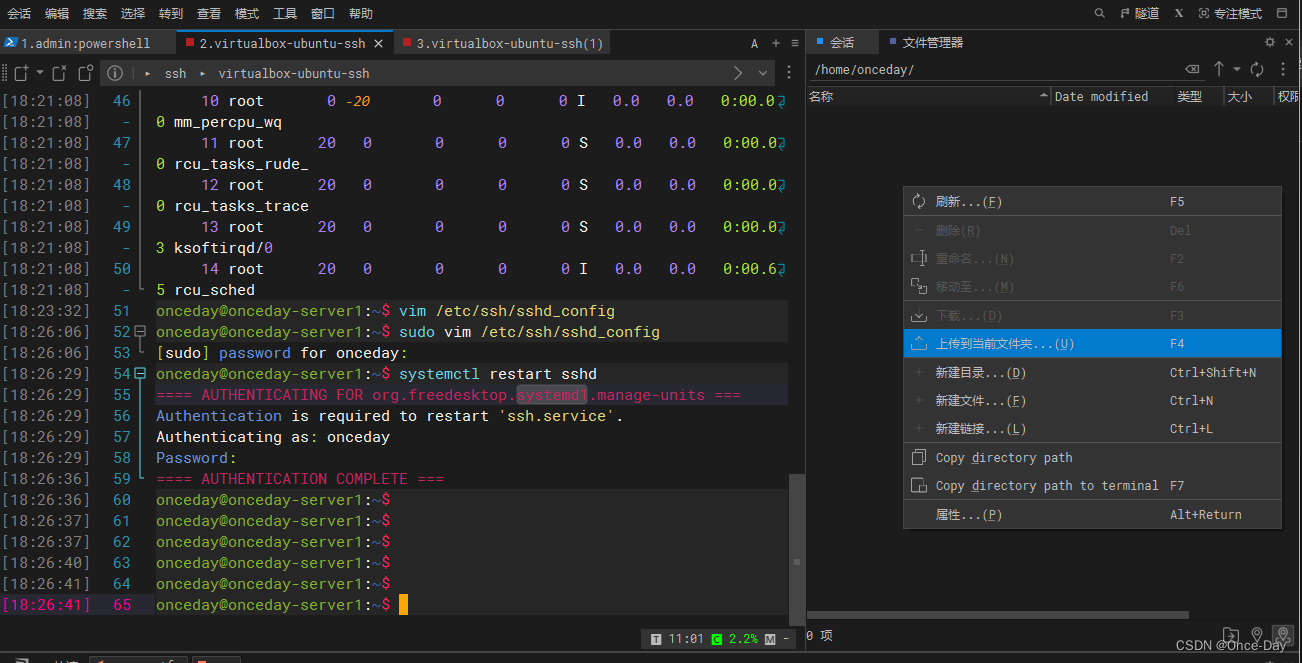Click the layout panel icon at top right
1302x663 pixels.
coord(1284,14)
